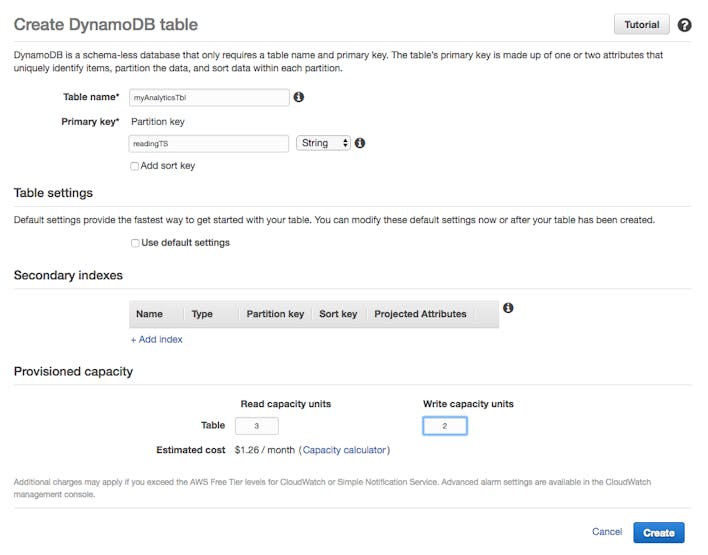Viewport: 708px width, 555px height.
Task: Focus the Partition key readingTS field
Action: click(x=209, y=144)
